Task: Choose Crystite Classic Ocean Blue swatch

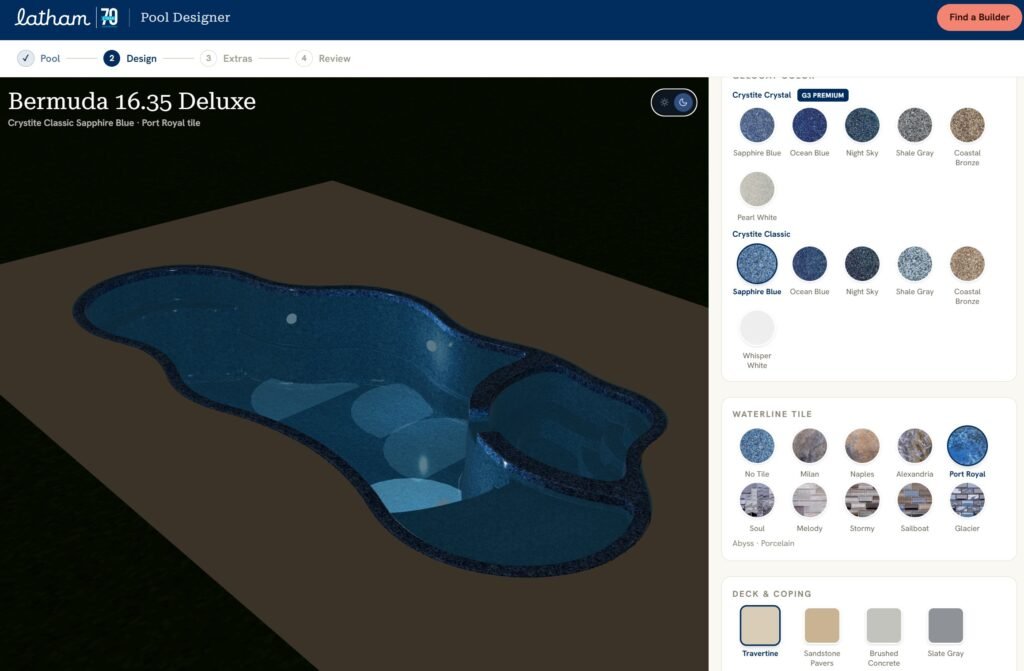Action: point(809,264)
